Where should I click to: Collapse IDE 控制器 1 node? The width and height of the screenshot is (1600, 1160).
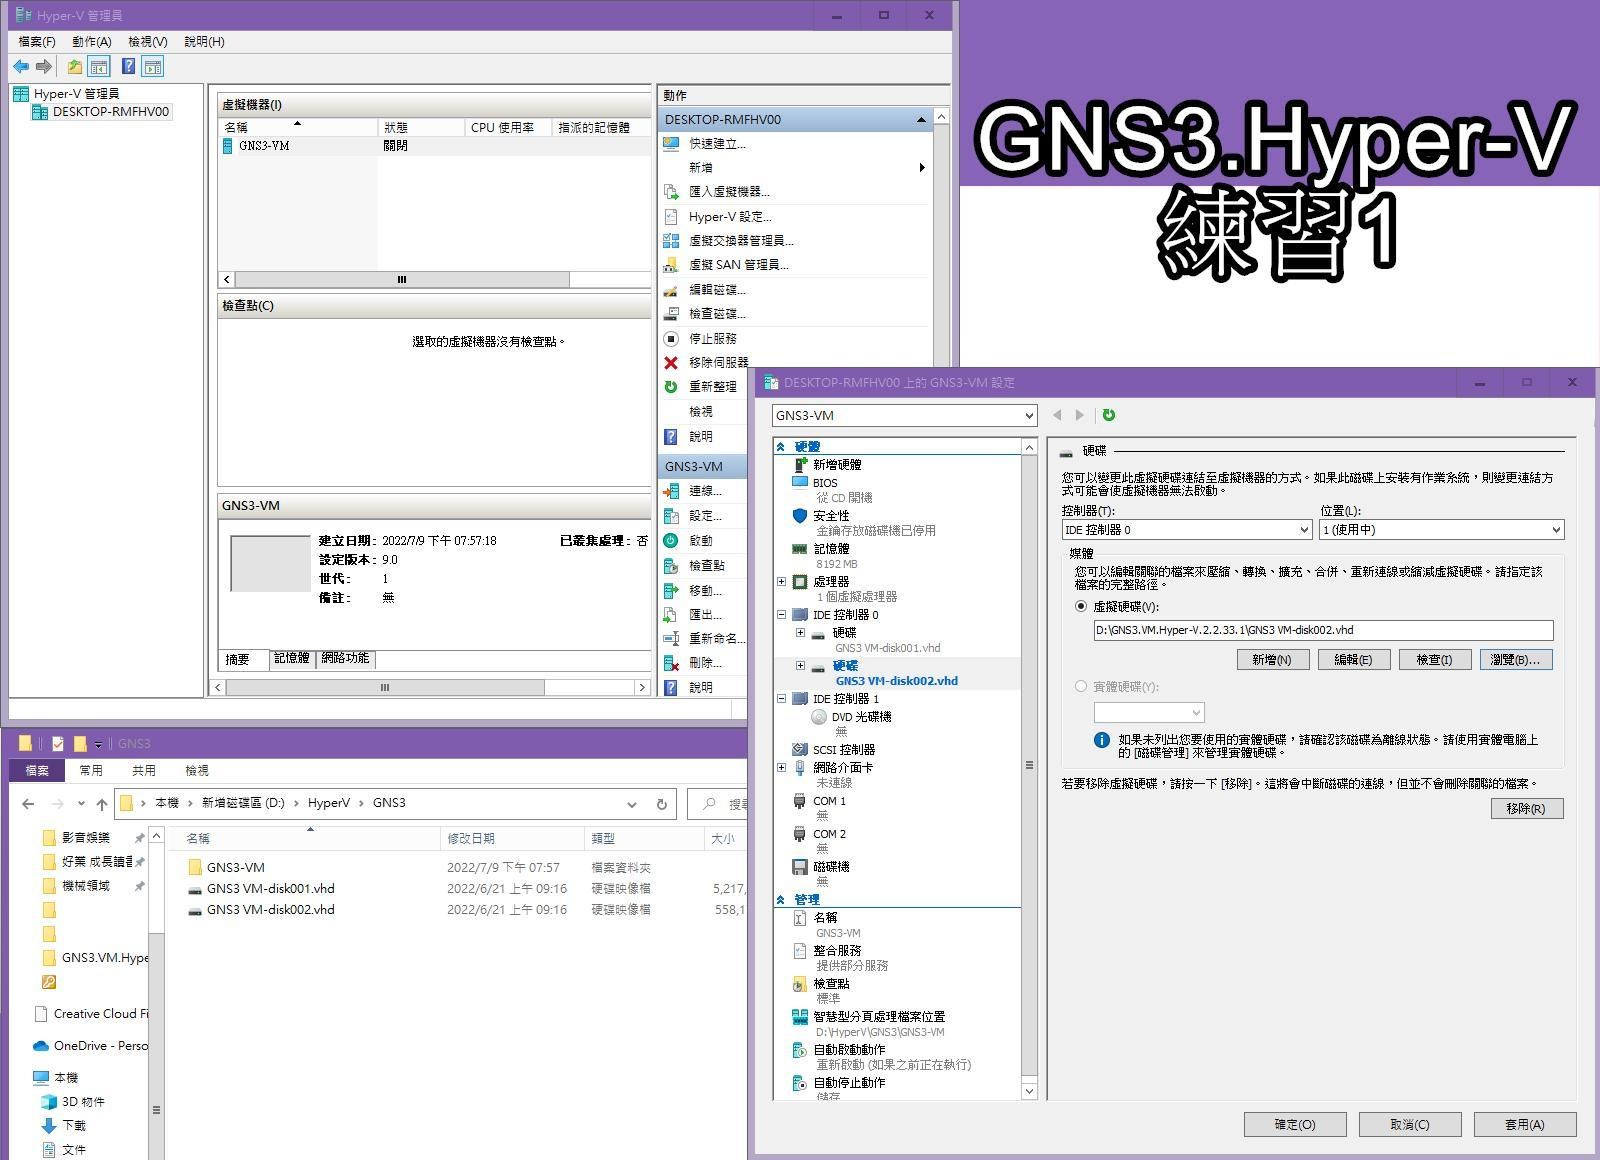[x=781, y=699]
